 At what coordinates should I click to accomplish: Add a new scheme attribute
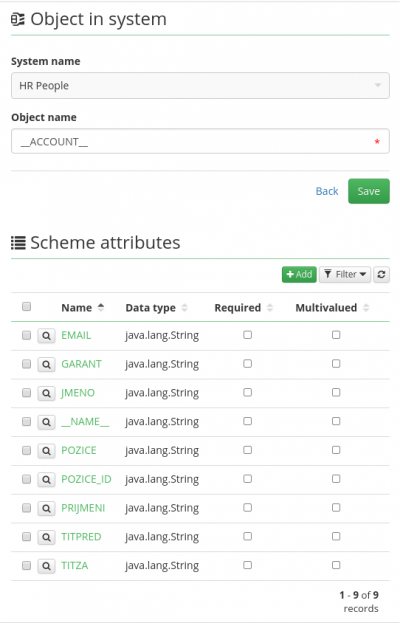[x=299, y=275]
